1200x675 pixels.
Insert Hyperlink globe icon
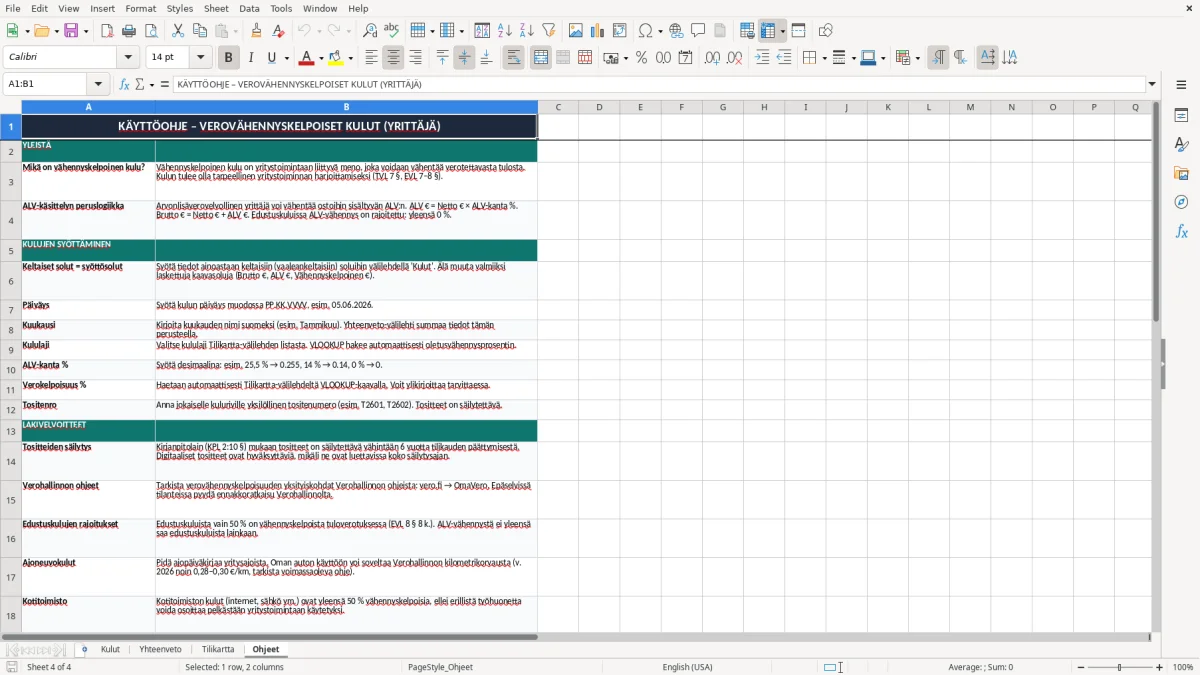[676, 31]
